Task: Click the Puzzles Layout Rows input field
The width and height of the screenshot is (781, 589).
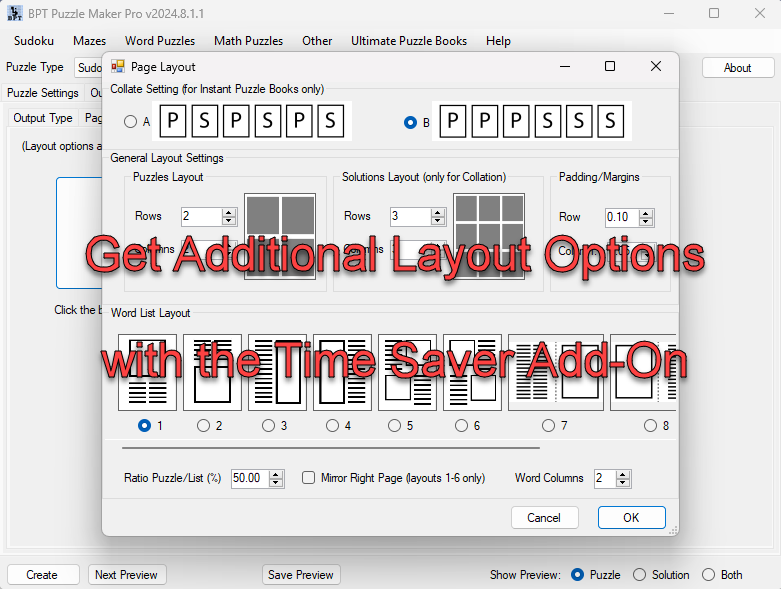Action: click(202, 217)
